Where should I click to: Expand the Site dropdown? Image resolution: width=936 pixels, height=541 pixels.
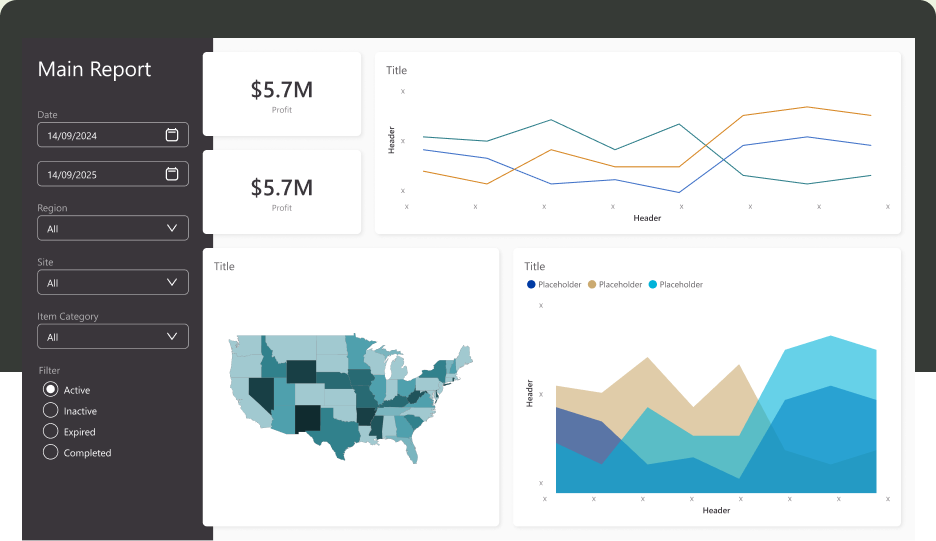[113, 282]
